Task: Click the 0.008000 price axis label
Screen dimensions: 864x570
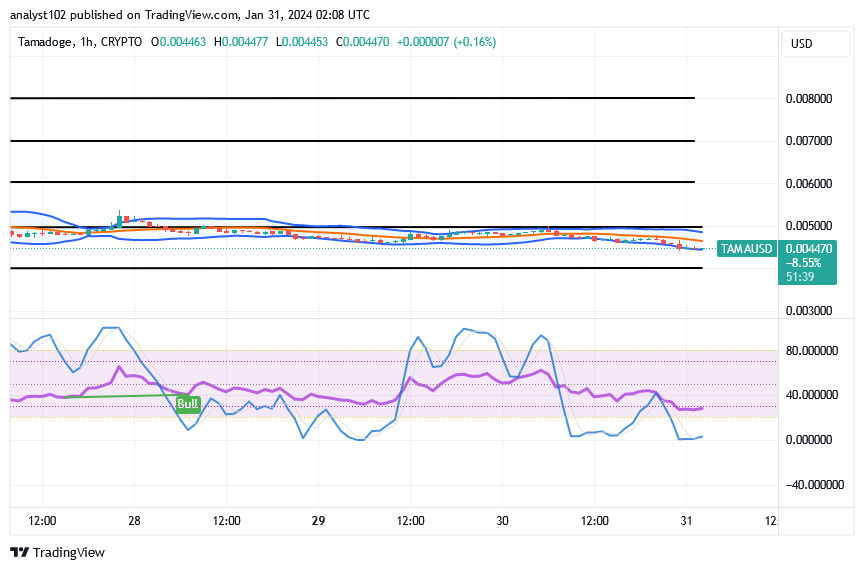Action: pos(809,99)
